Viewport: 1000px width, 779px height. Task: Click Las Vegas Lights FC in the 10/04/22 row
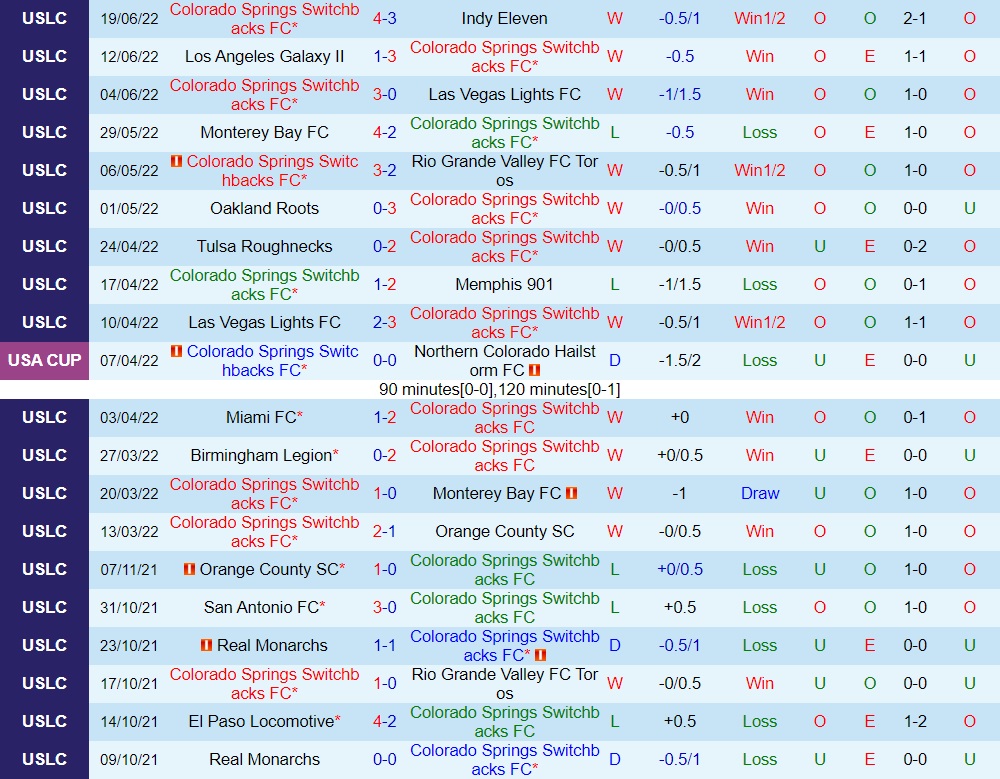coord(265,322)
